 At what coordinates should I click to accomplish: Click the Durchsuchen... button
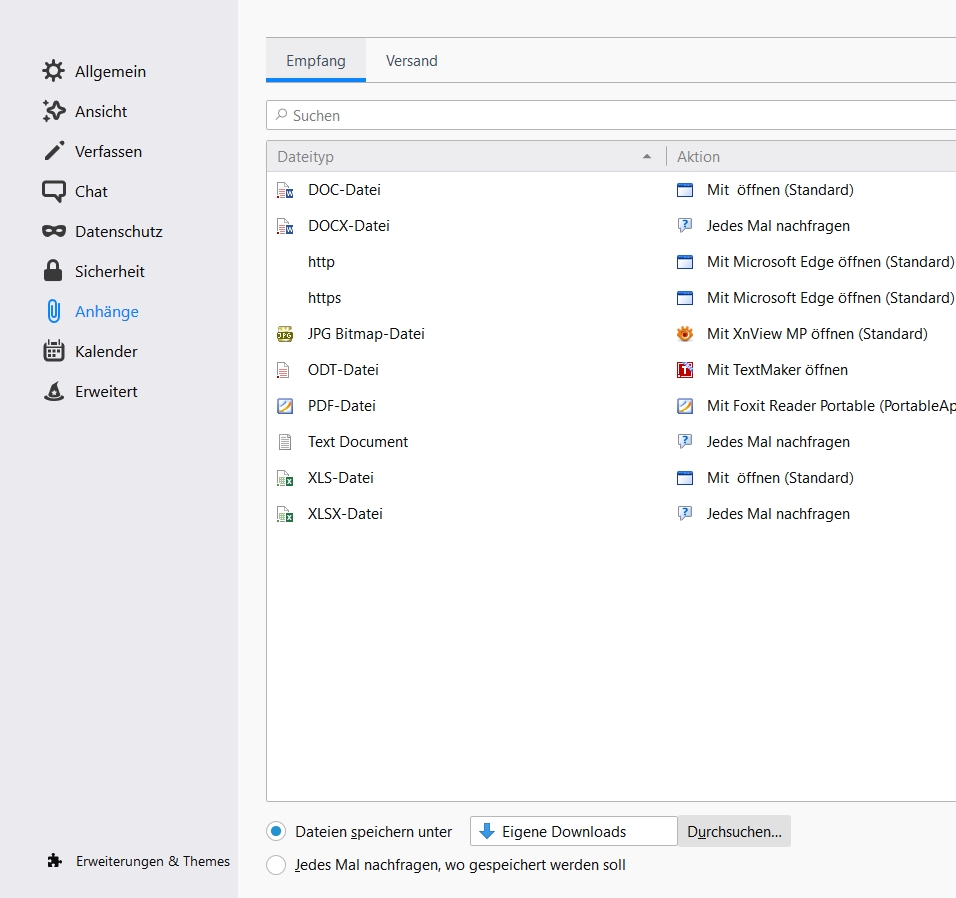click(734, 832)
